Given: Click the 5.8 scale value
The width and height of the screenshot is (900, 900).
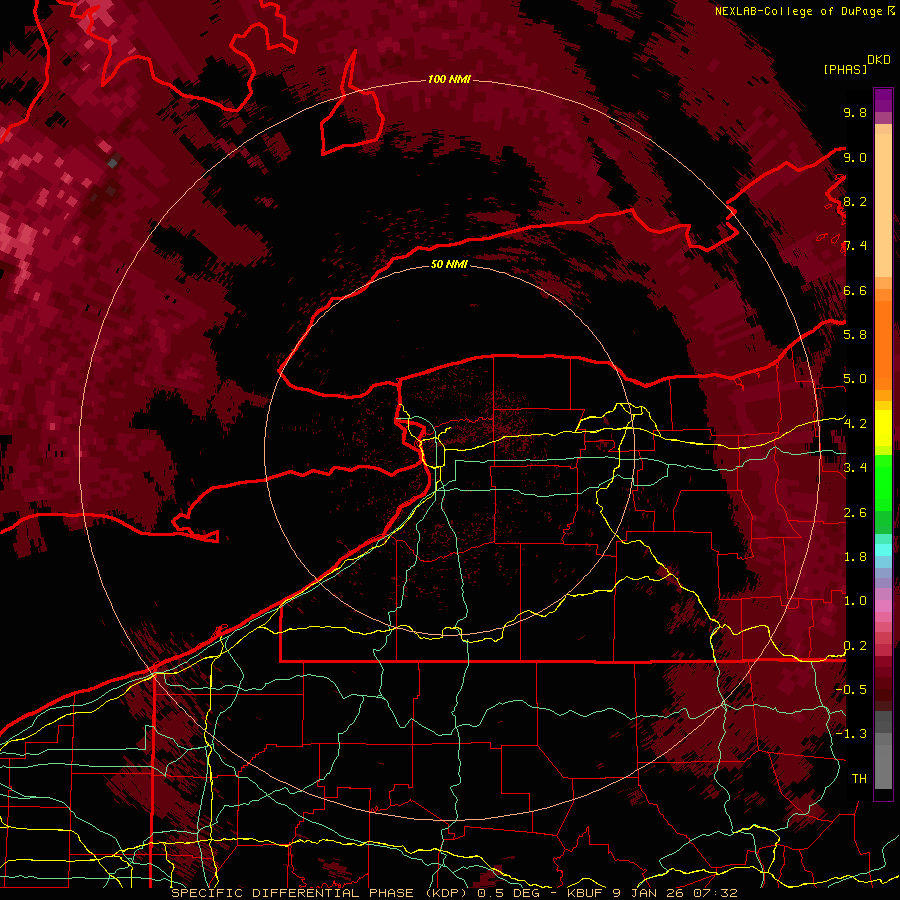Looking at the screenshot, I should coord(855,335).
